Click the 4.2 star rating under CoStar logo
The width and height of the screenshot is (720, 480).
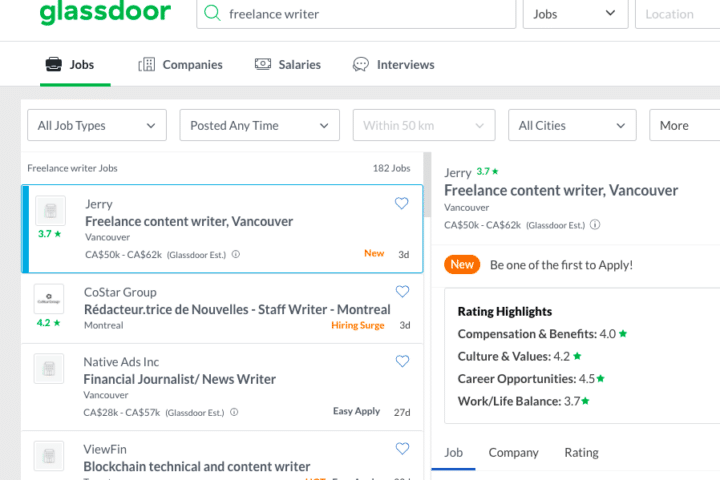[x=49, y=323]
